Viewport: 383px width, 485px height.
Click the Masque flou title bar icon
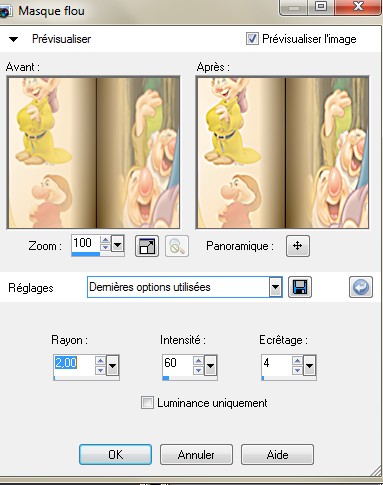5,12
